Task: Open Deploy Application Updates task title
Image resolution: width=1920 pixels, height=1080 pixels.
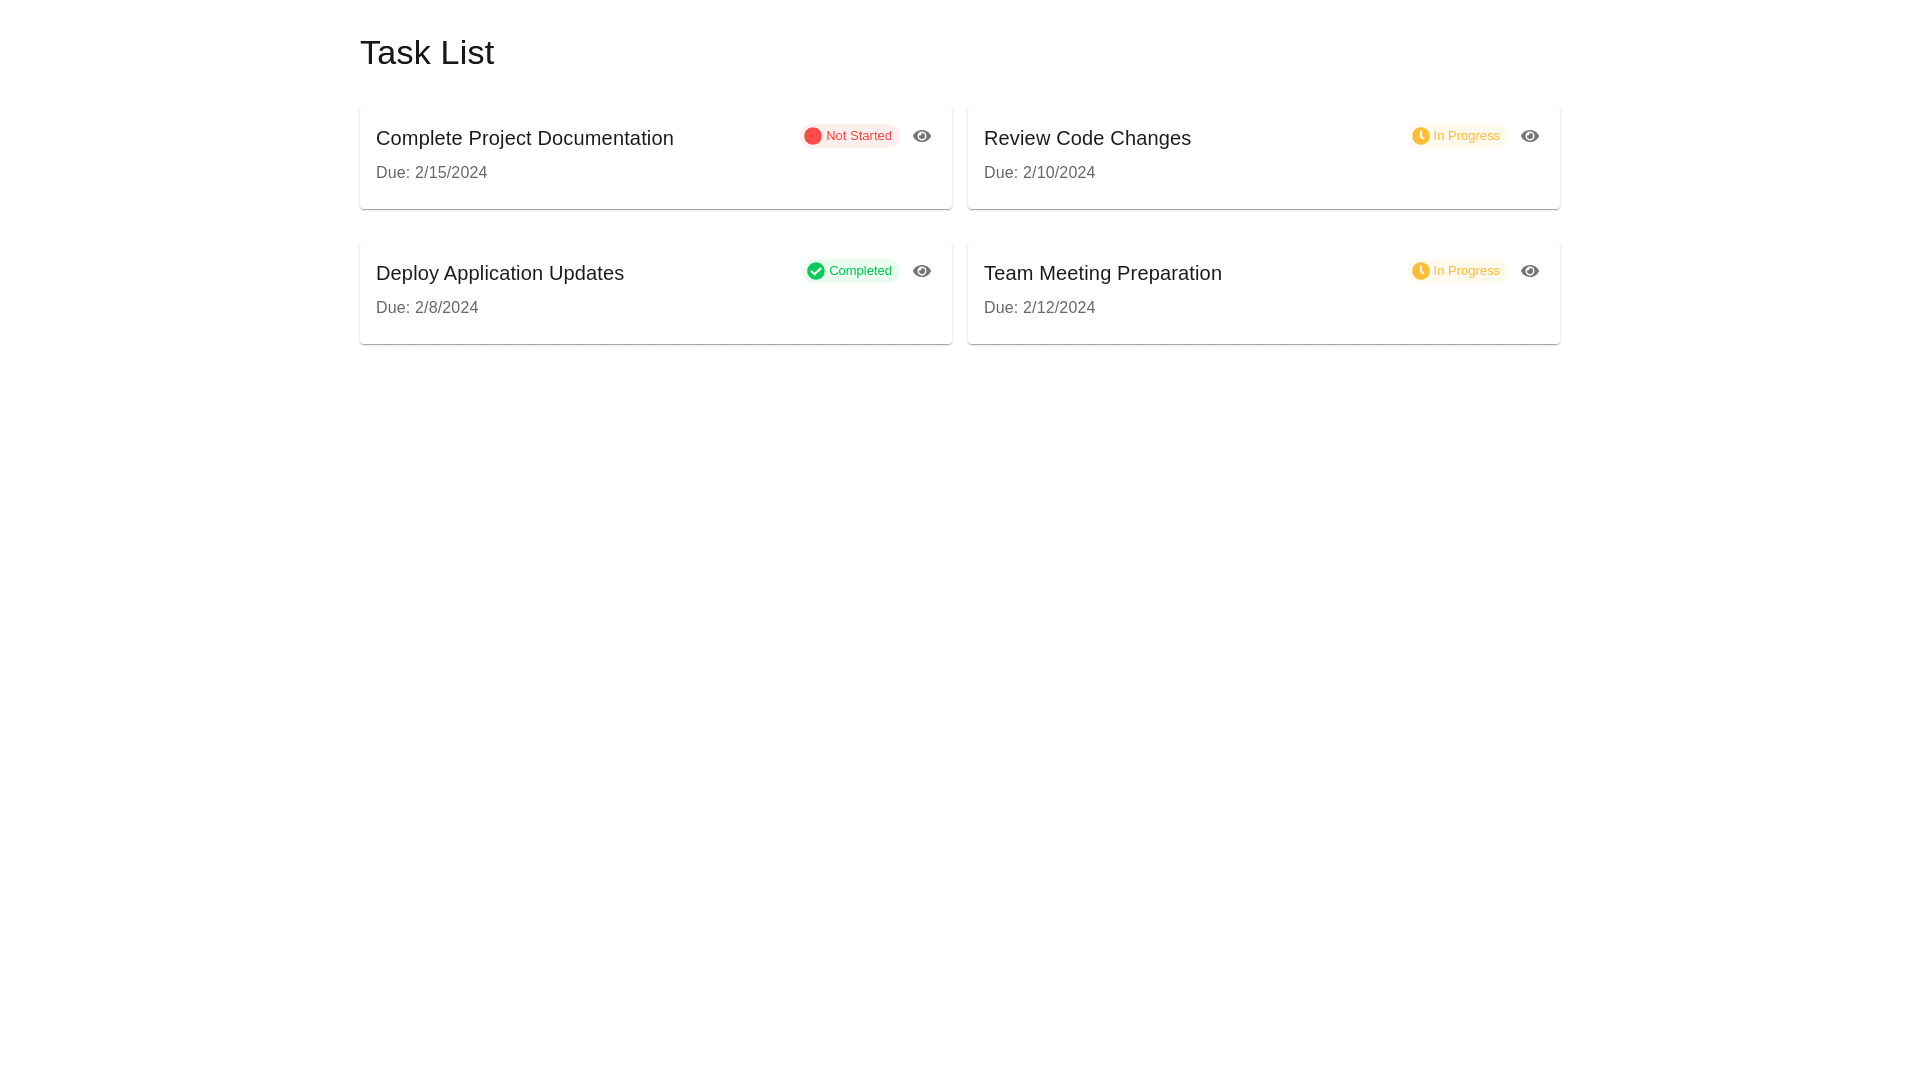Action: tap(499, 273)
